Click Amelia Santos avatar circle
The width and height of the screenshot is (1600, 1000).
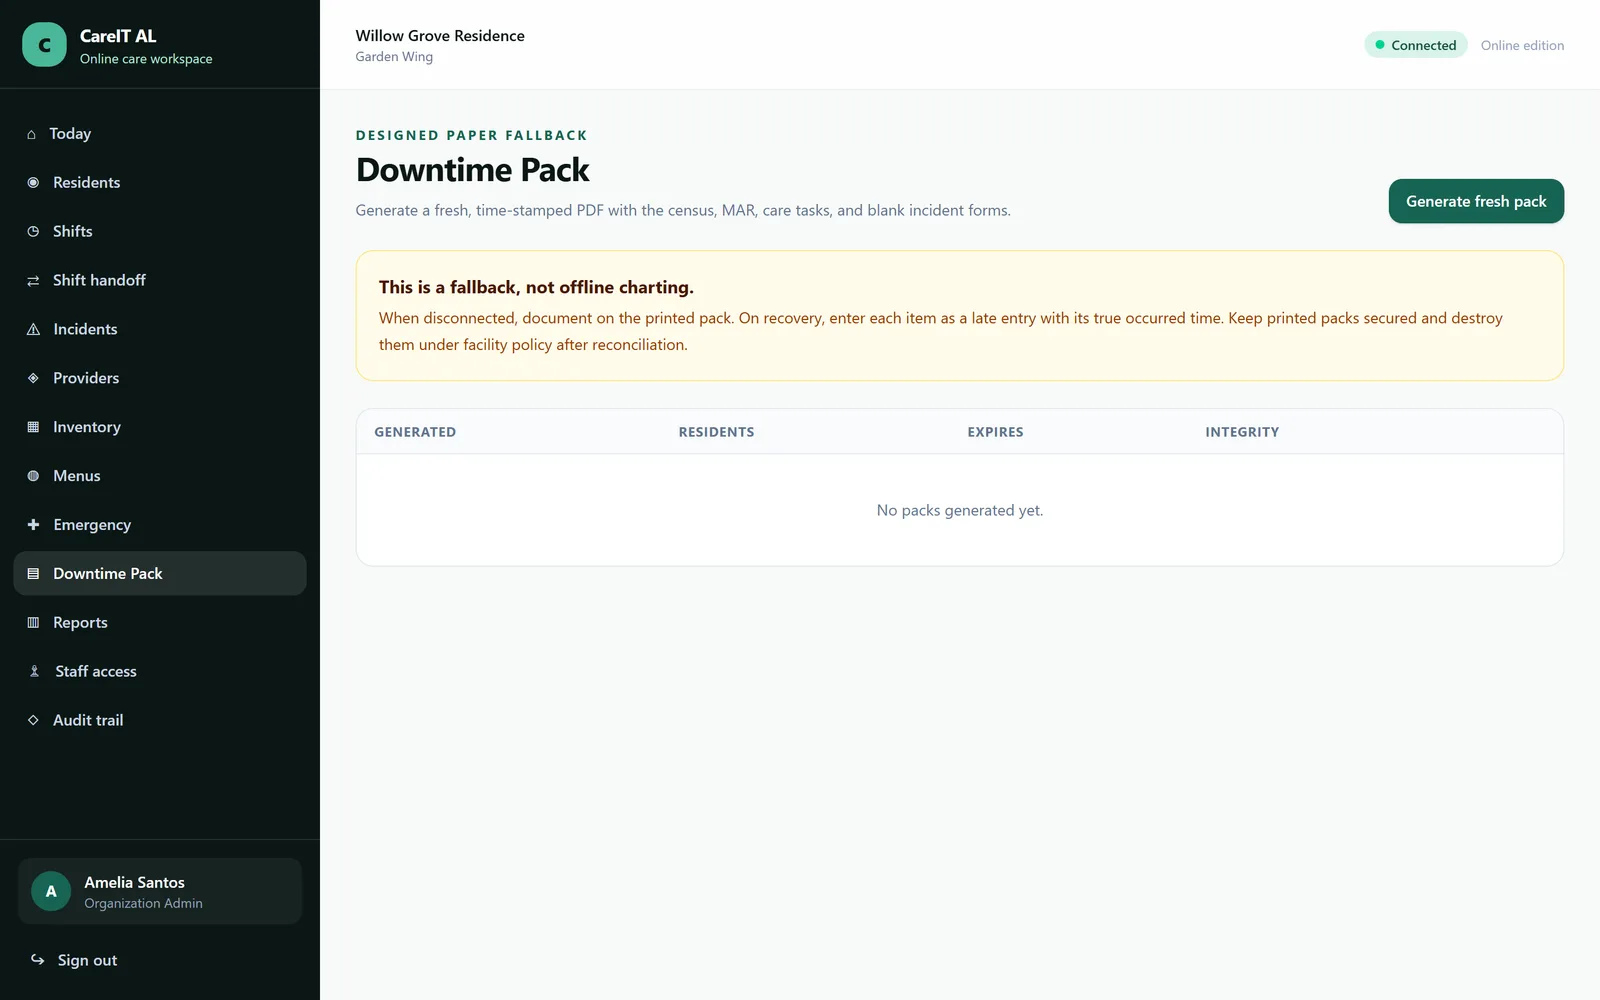tap(51, 891)
